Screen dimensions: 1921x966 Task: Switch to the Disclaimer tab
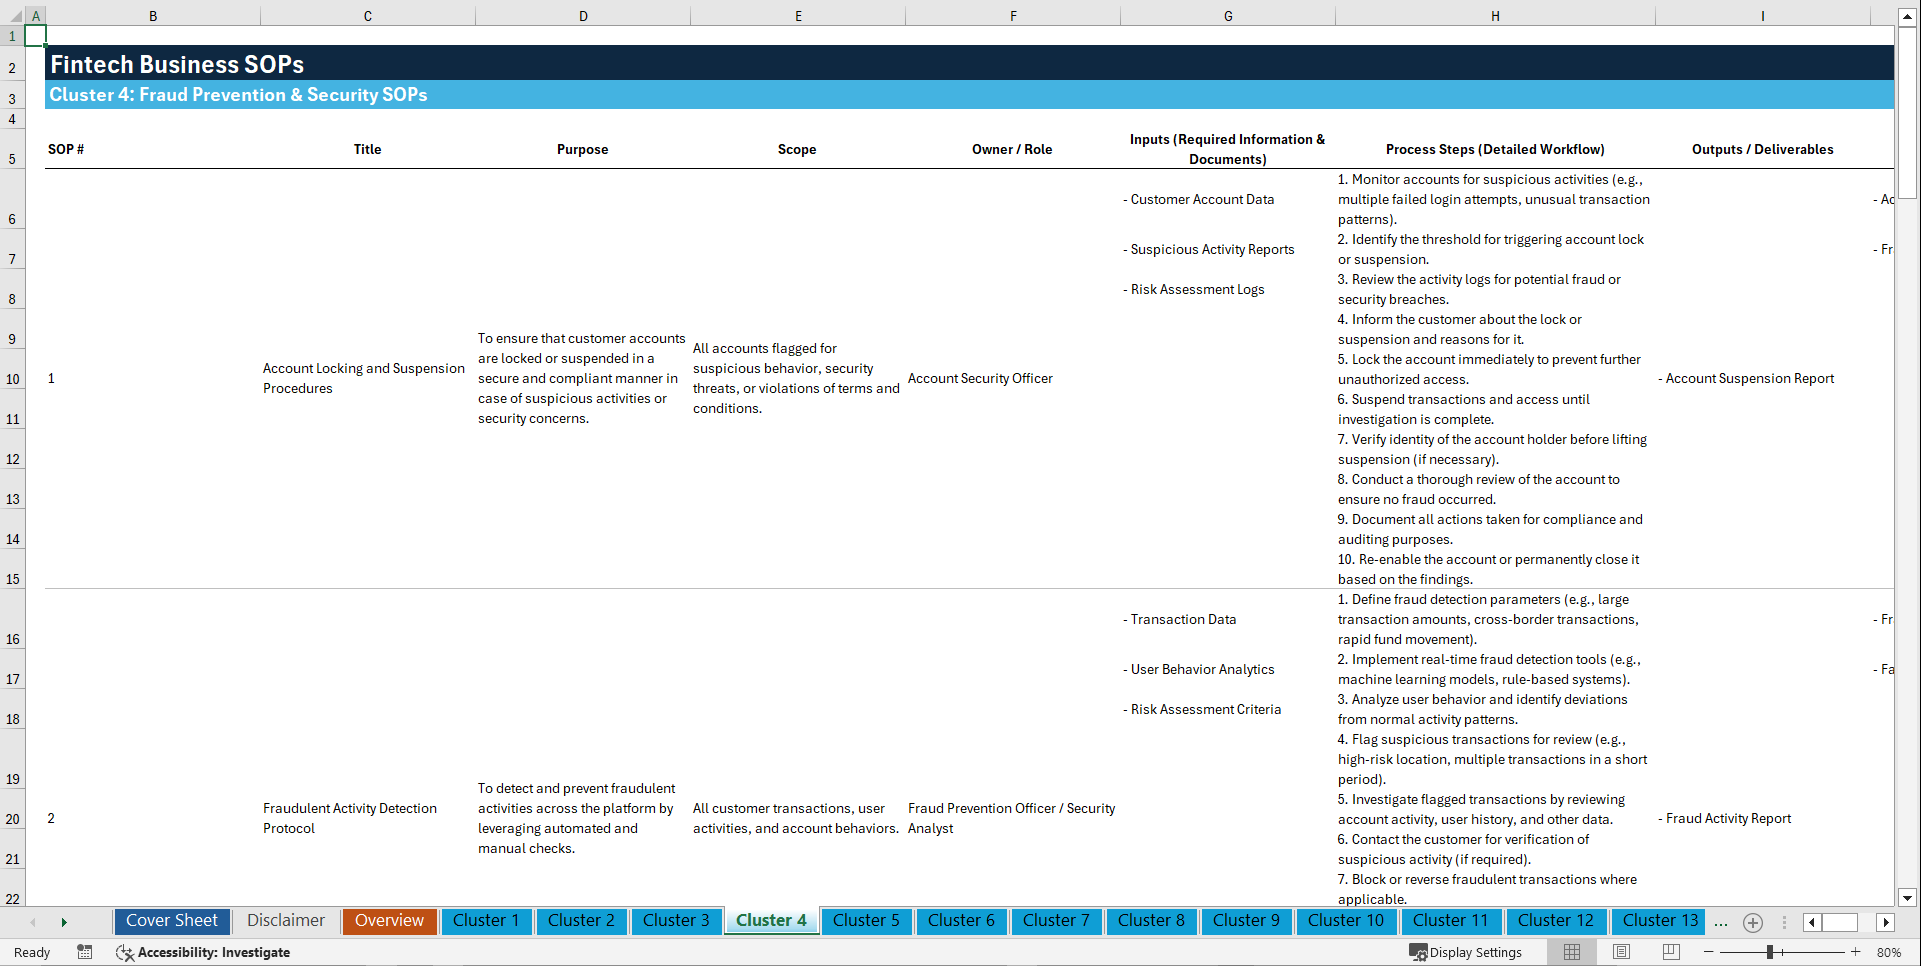click(285, 921)
